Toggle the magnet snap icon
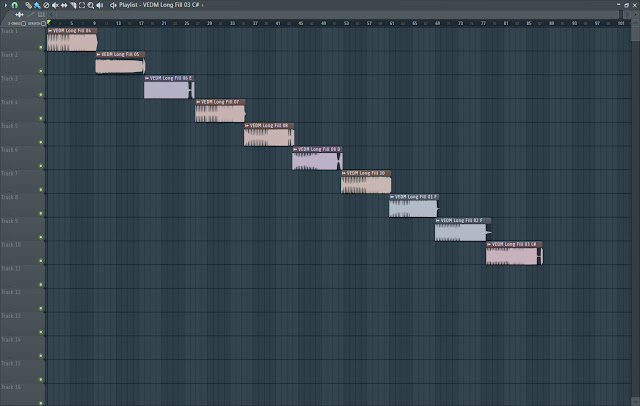The width and height of the screenshot is (640, 406). pyautogui.click(x=15, y=5)
